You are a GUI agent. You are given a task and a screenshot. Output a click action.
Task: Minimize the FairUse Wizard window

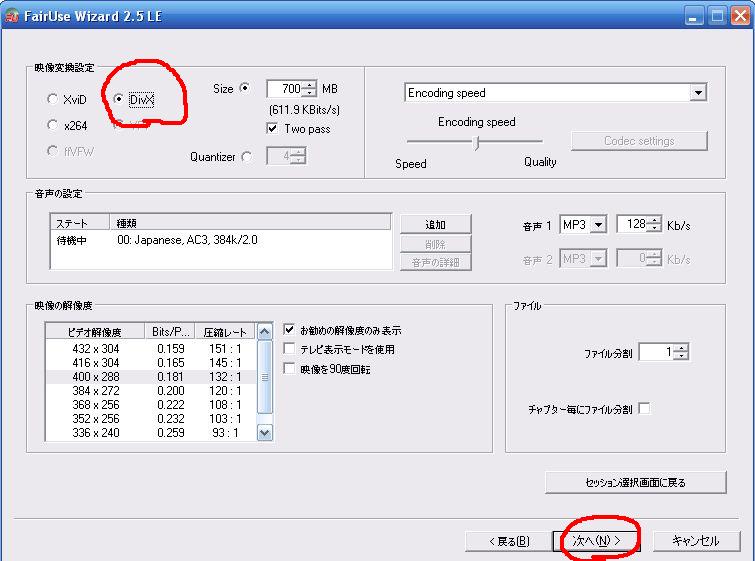693,16
